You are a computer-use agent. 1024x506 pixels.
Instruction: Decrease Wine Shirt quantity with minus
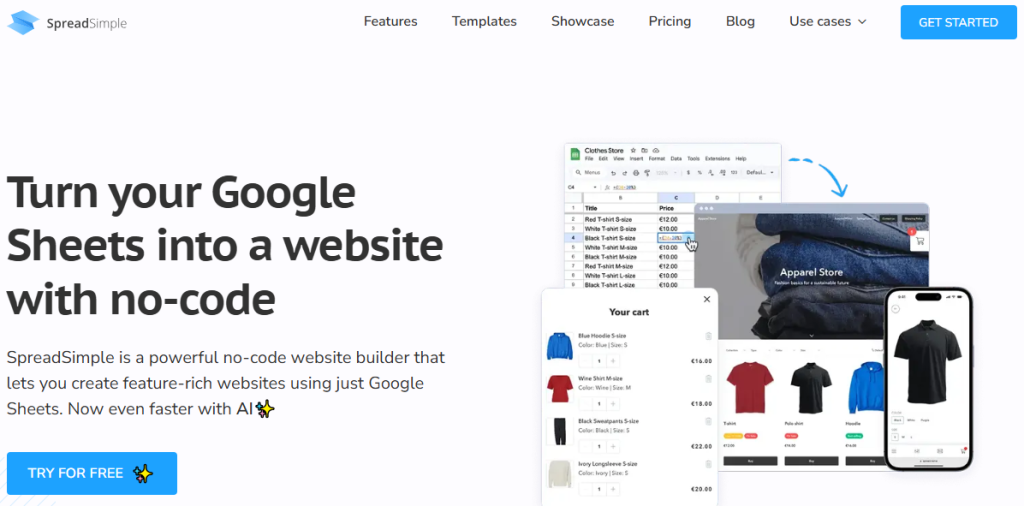(x=586, y=404)
